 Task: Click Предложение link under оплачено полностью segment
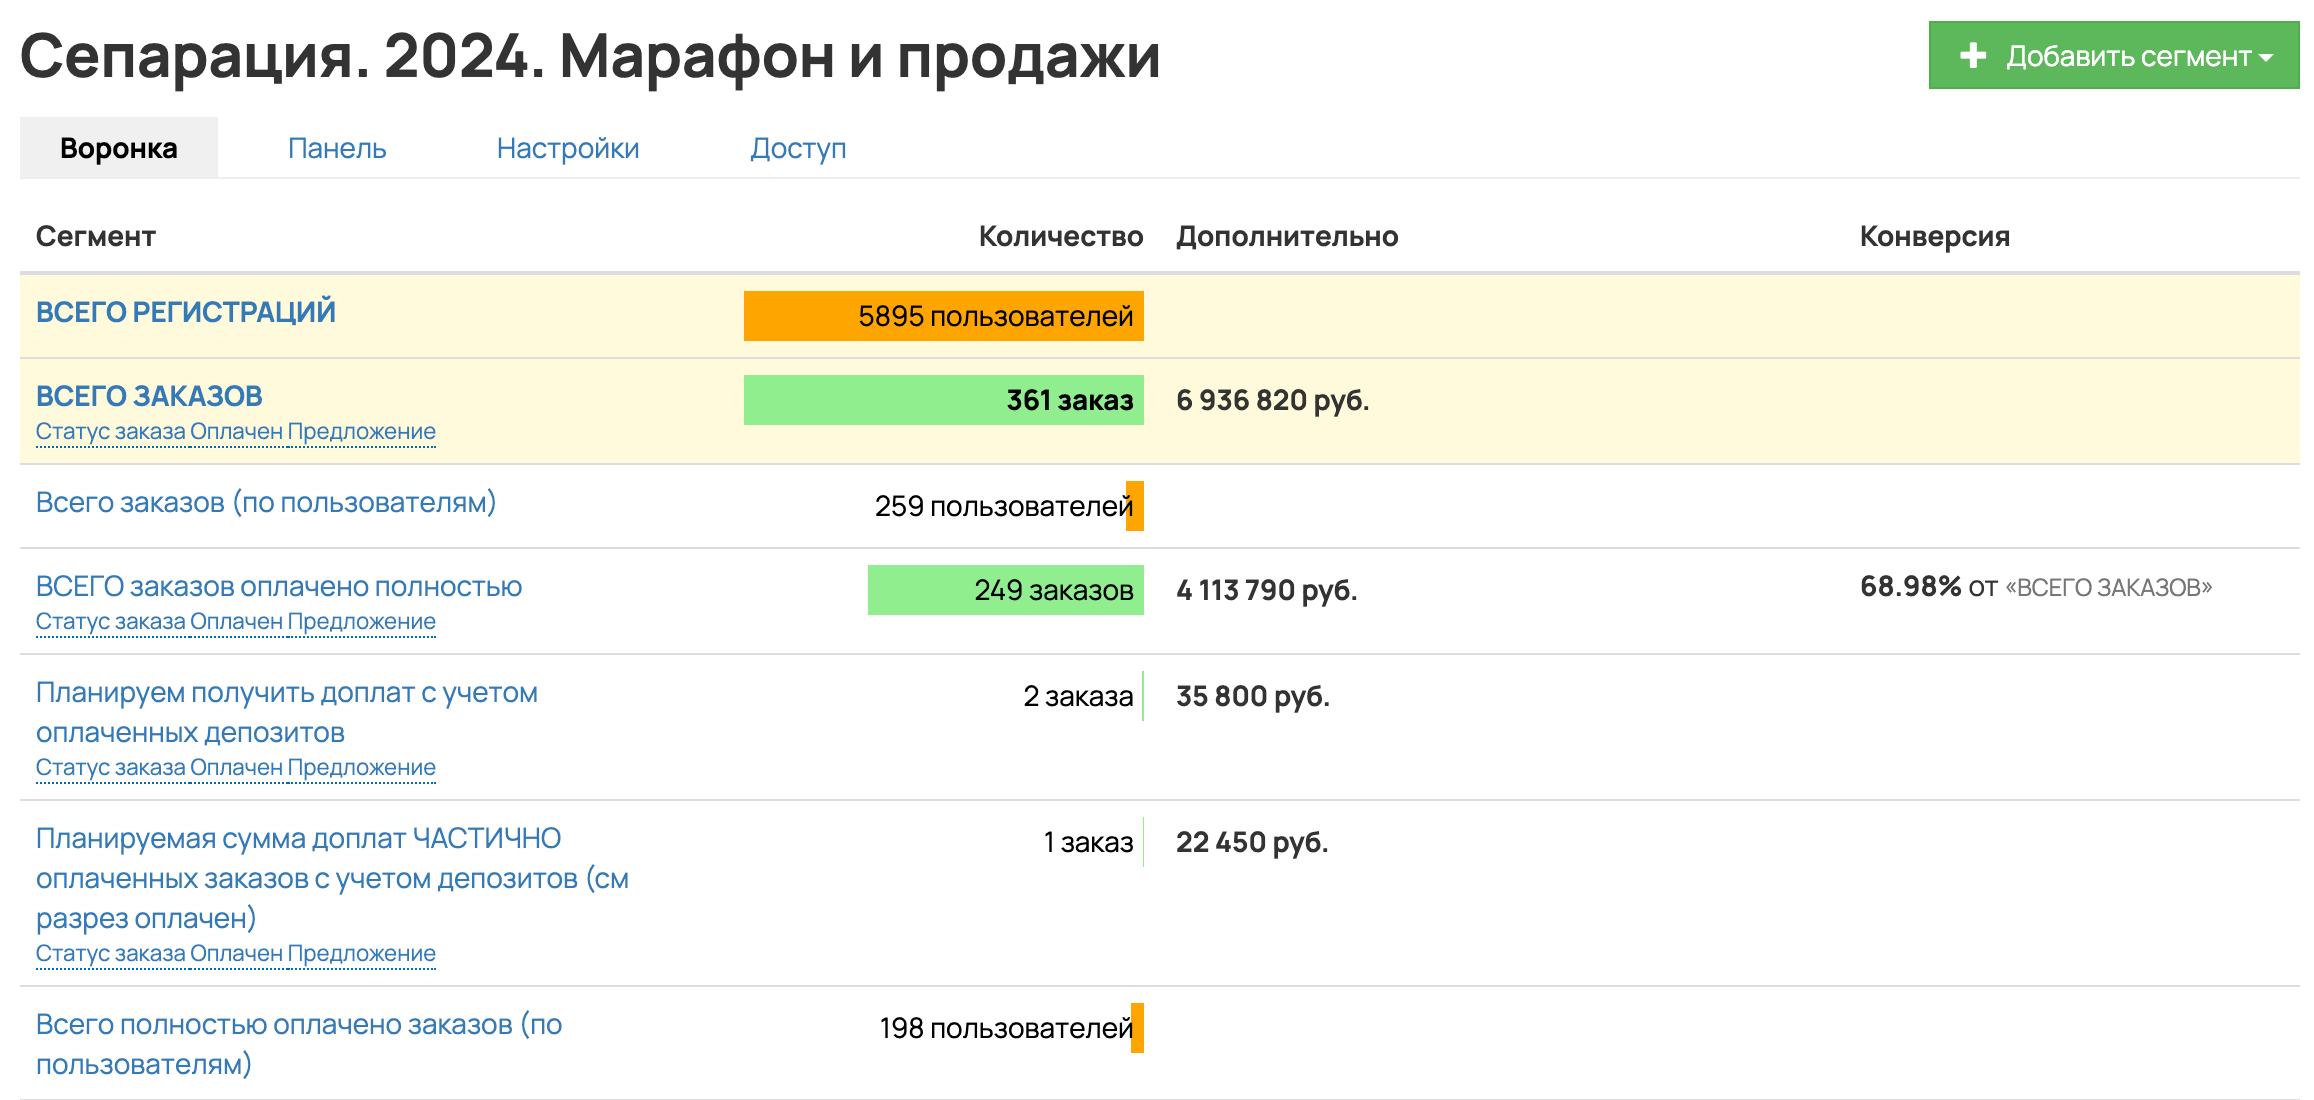363,621
